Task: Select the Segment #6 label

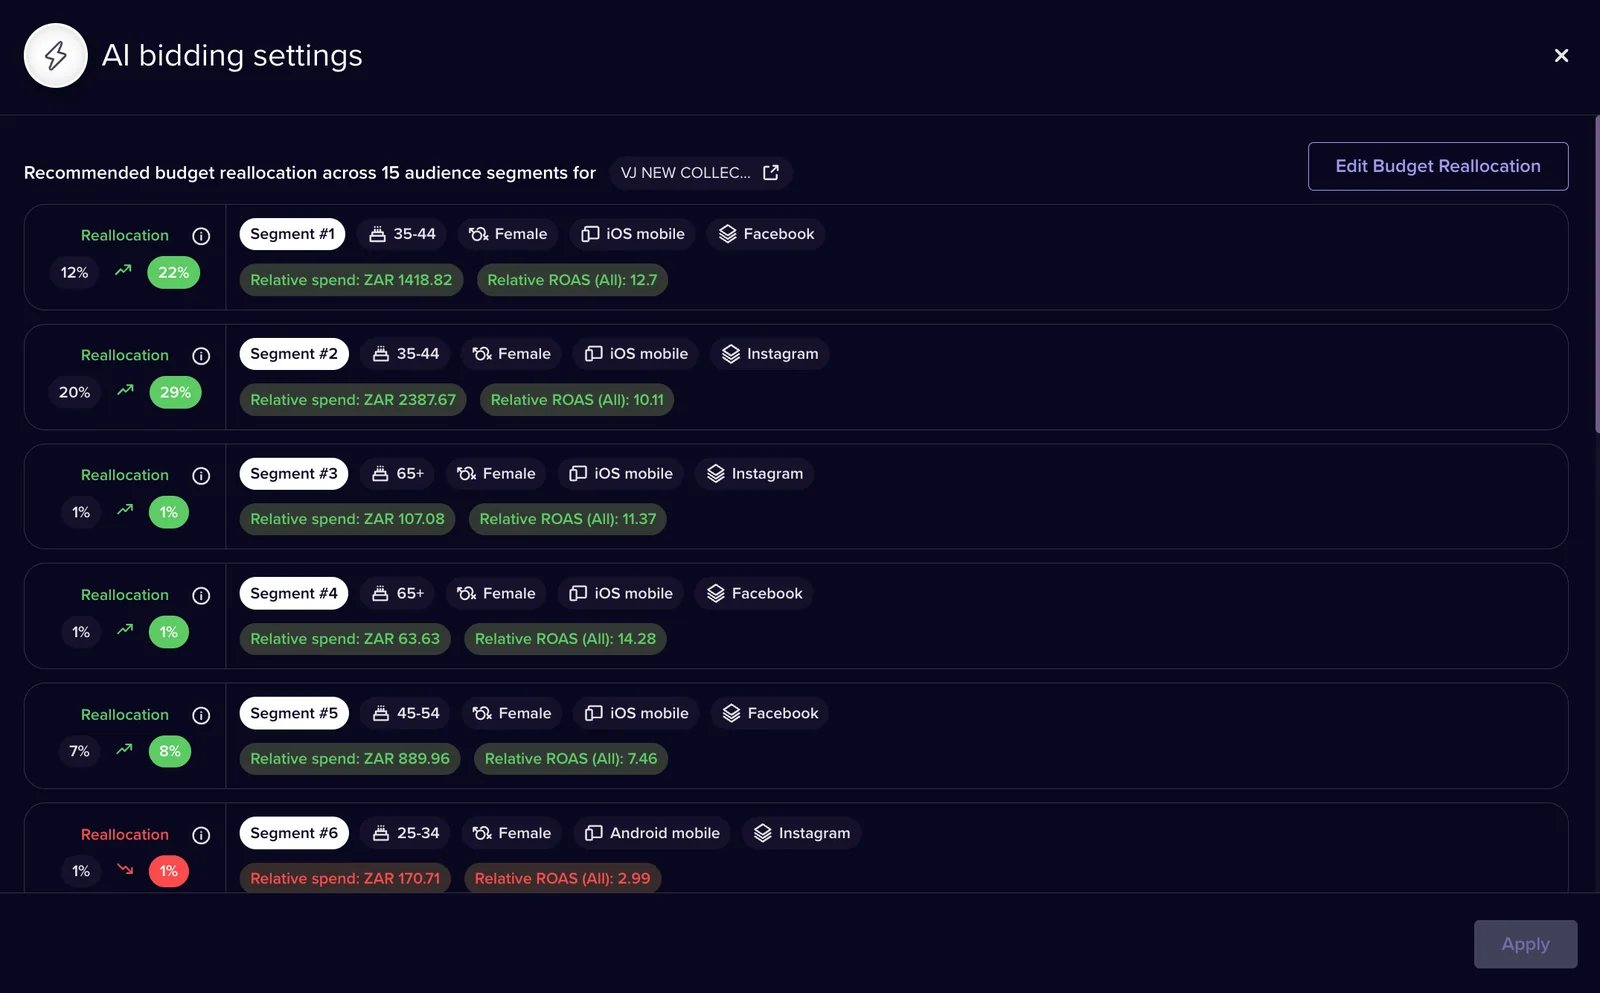Action: click(x=294, y=833)
